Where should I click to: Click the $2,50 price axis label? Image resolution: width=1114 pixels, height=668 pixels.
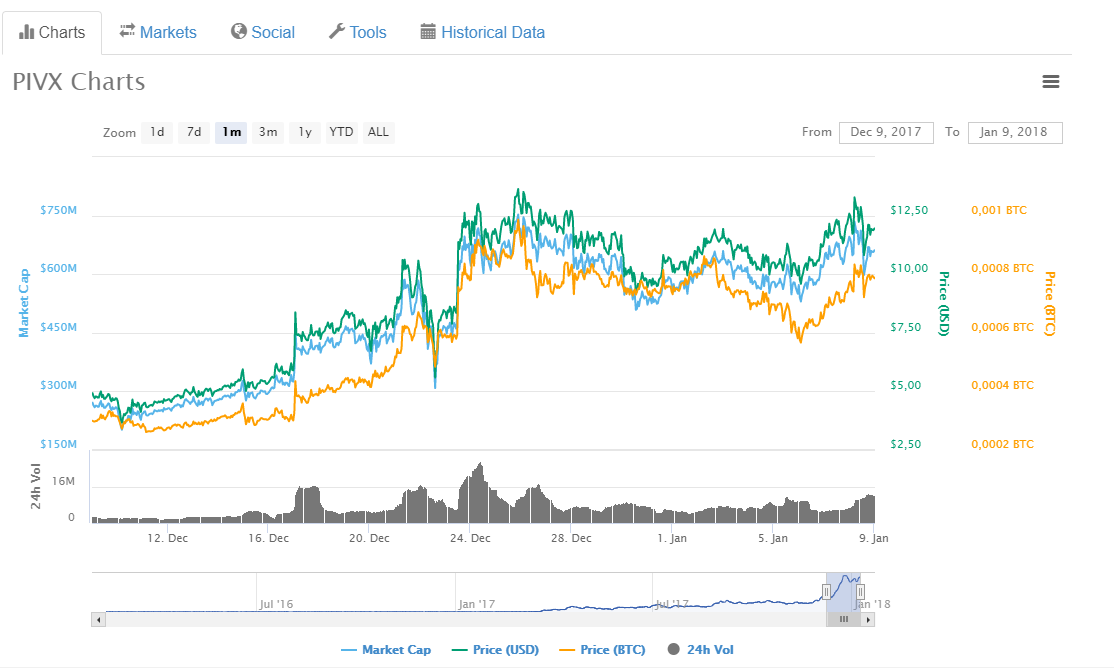pyautogui.click(x=905, y=444)
